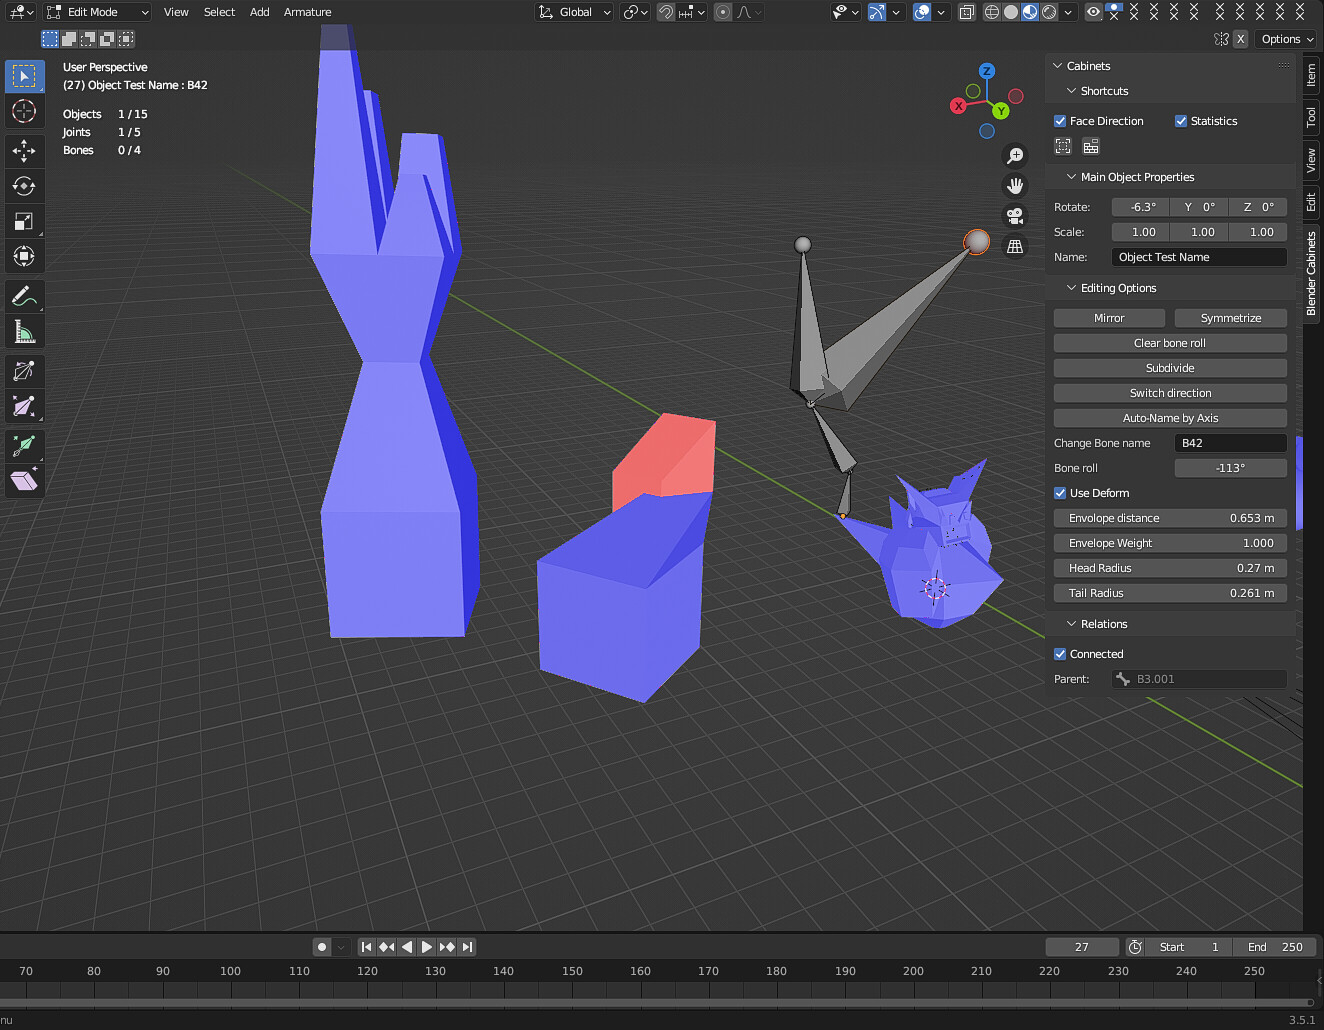The image size is (1324, 1030).
Task: Adjust the Head Radius slider
Action: coord(1170,568)
